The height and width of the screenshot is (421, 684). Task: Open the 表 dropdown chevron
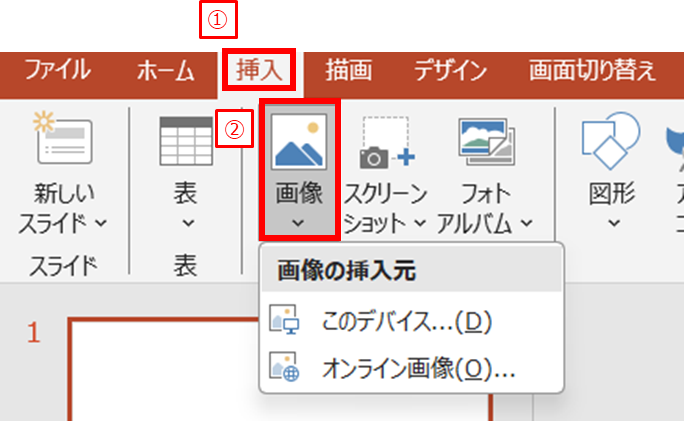pyautogui.click(x=186, y=222)
